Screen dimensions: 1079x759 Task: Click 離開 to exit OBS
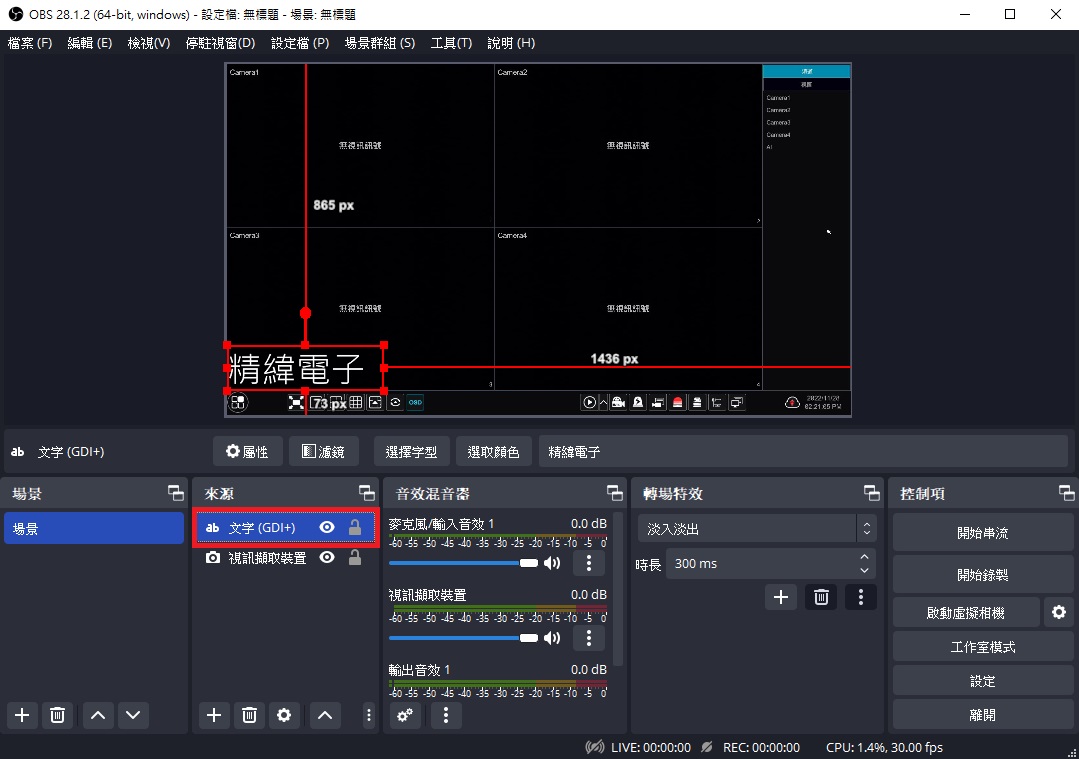coord(983,715)
